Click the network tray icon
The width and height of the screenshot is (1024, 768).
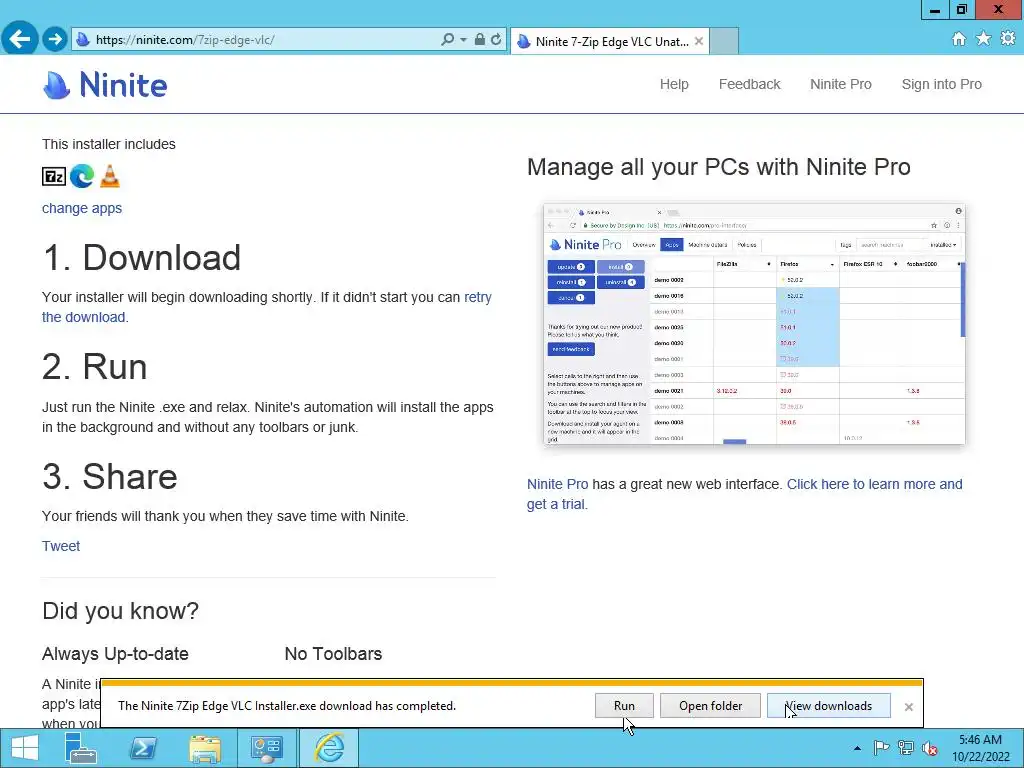click(x=905, y=748)
